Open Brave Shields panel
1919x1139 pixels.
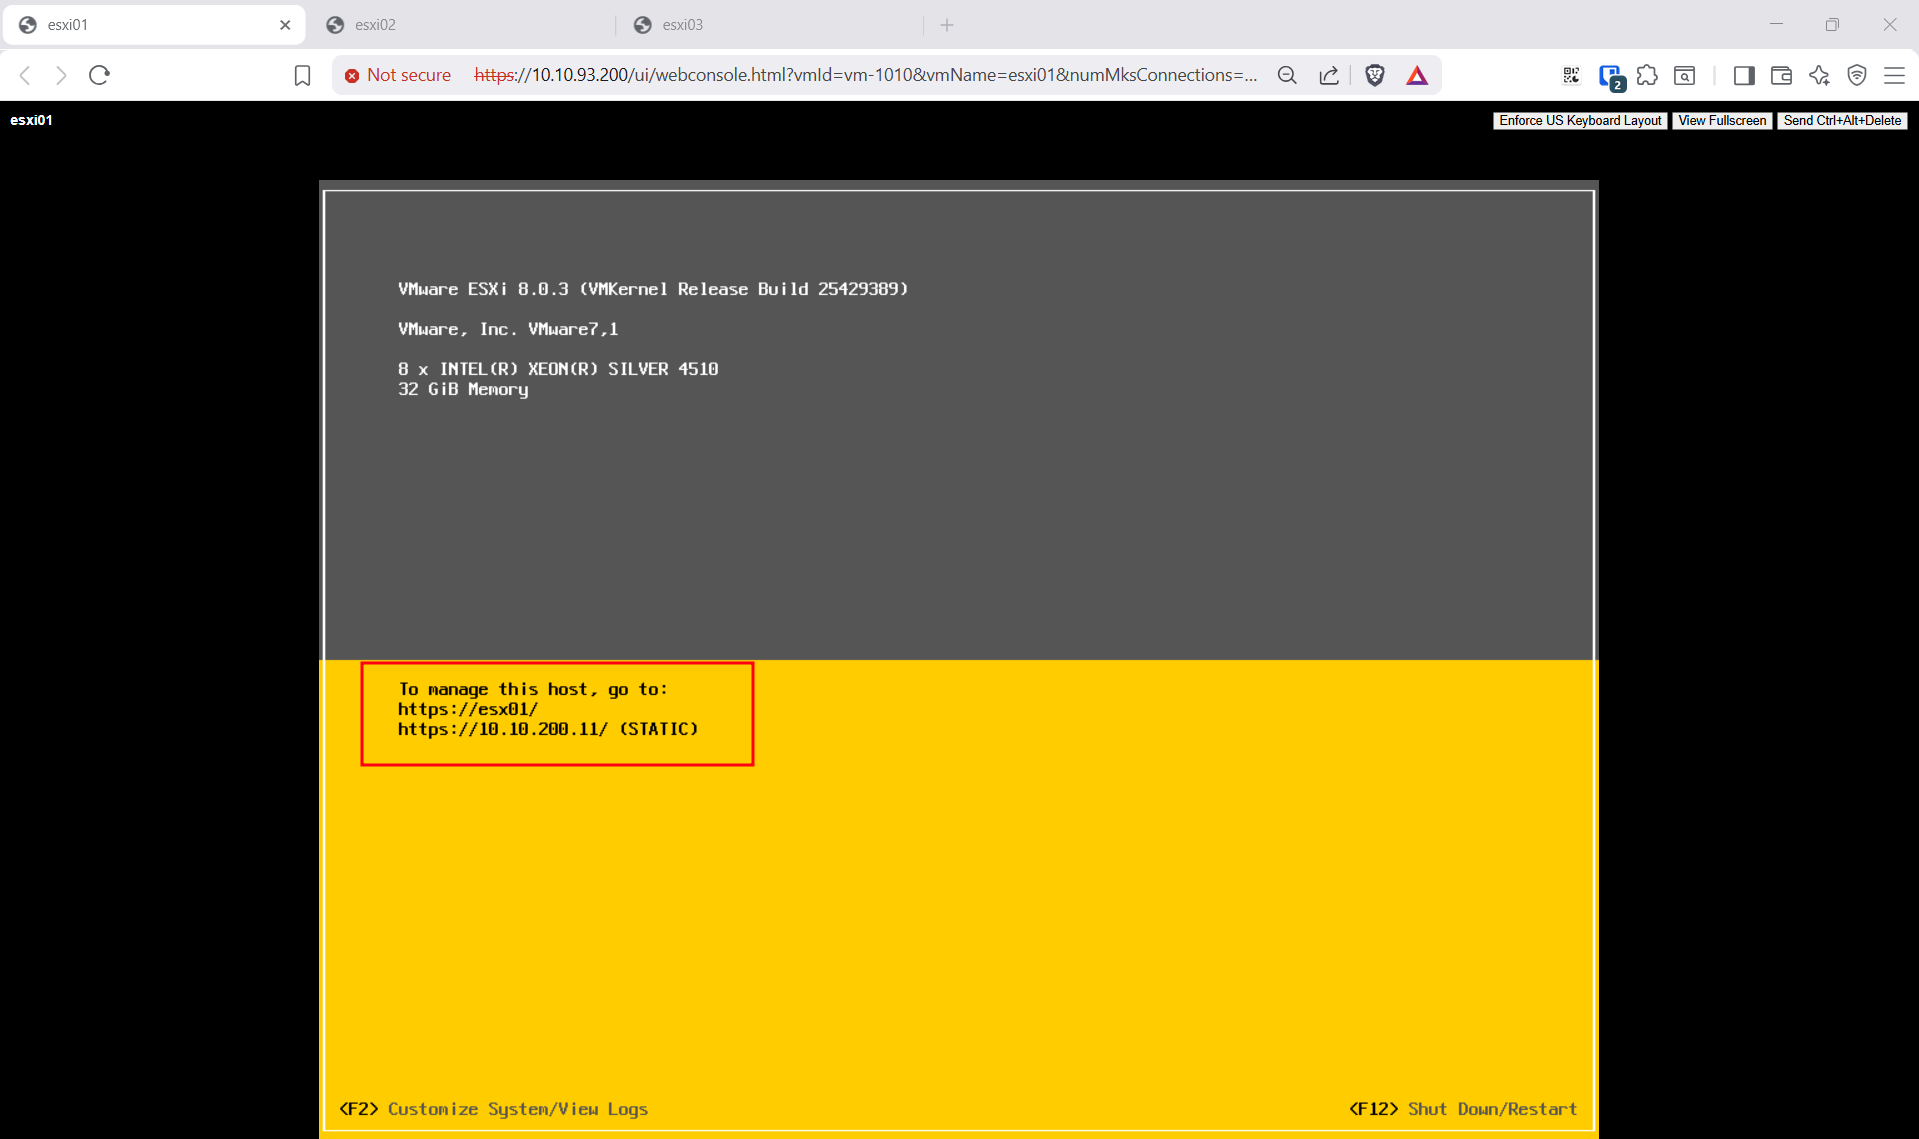tap(1375, 75)
